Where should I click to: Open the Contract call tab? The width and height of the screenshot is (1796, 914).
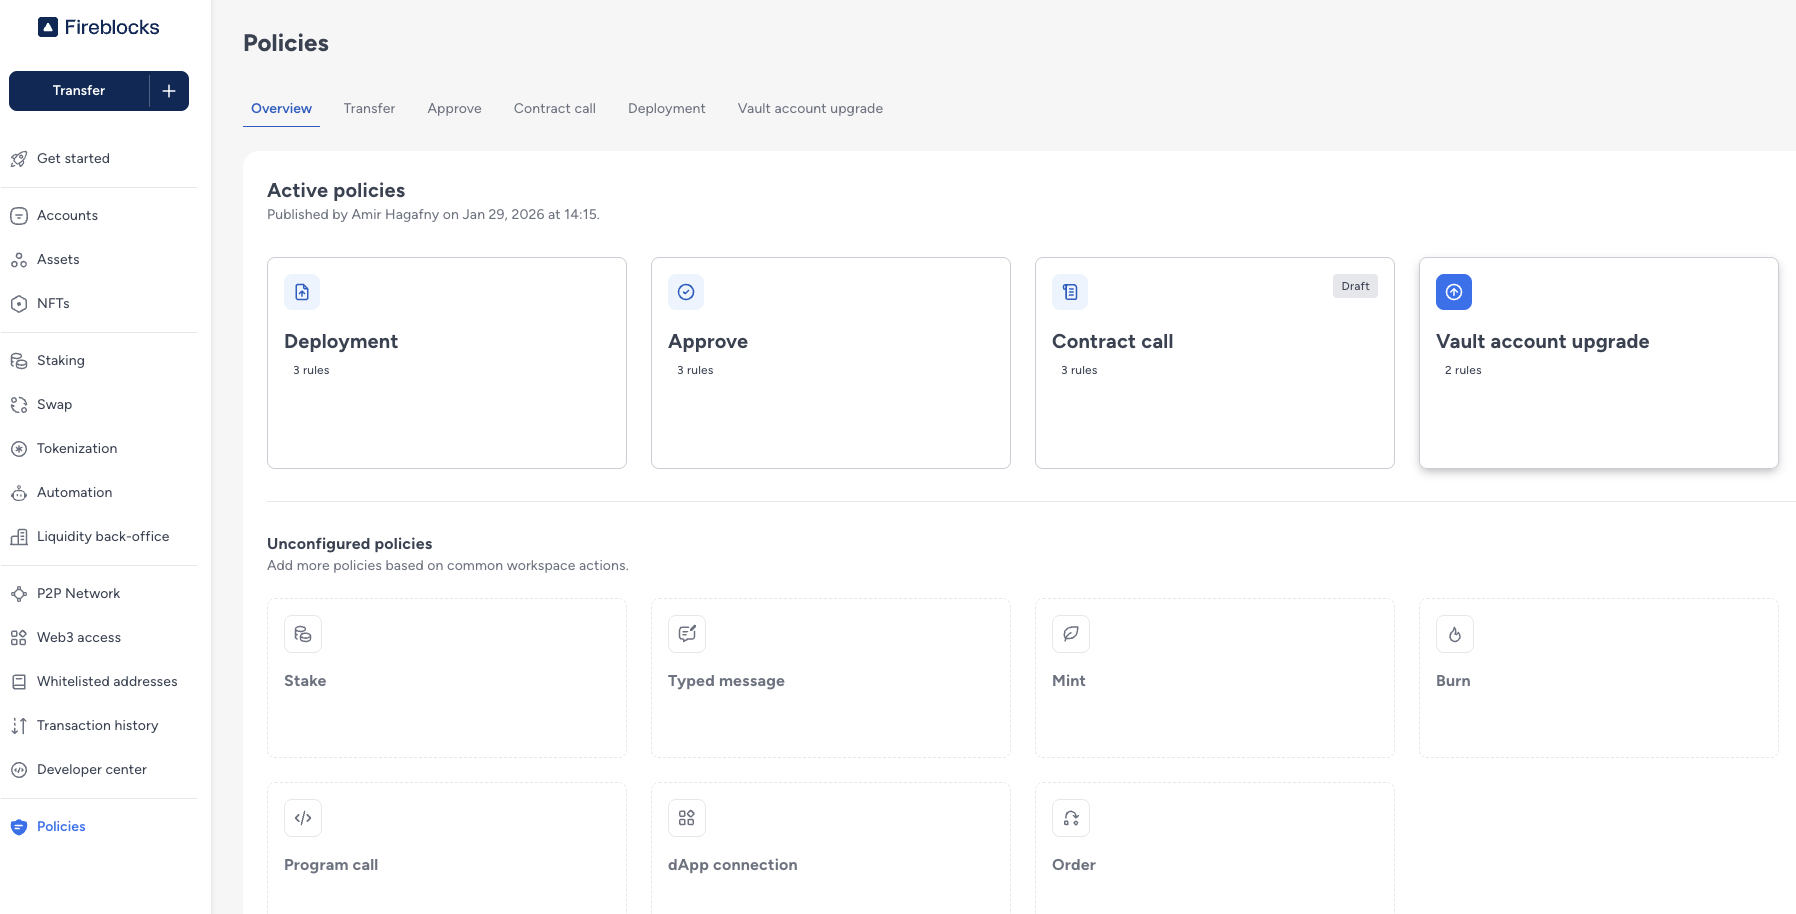pos(555,108)
